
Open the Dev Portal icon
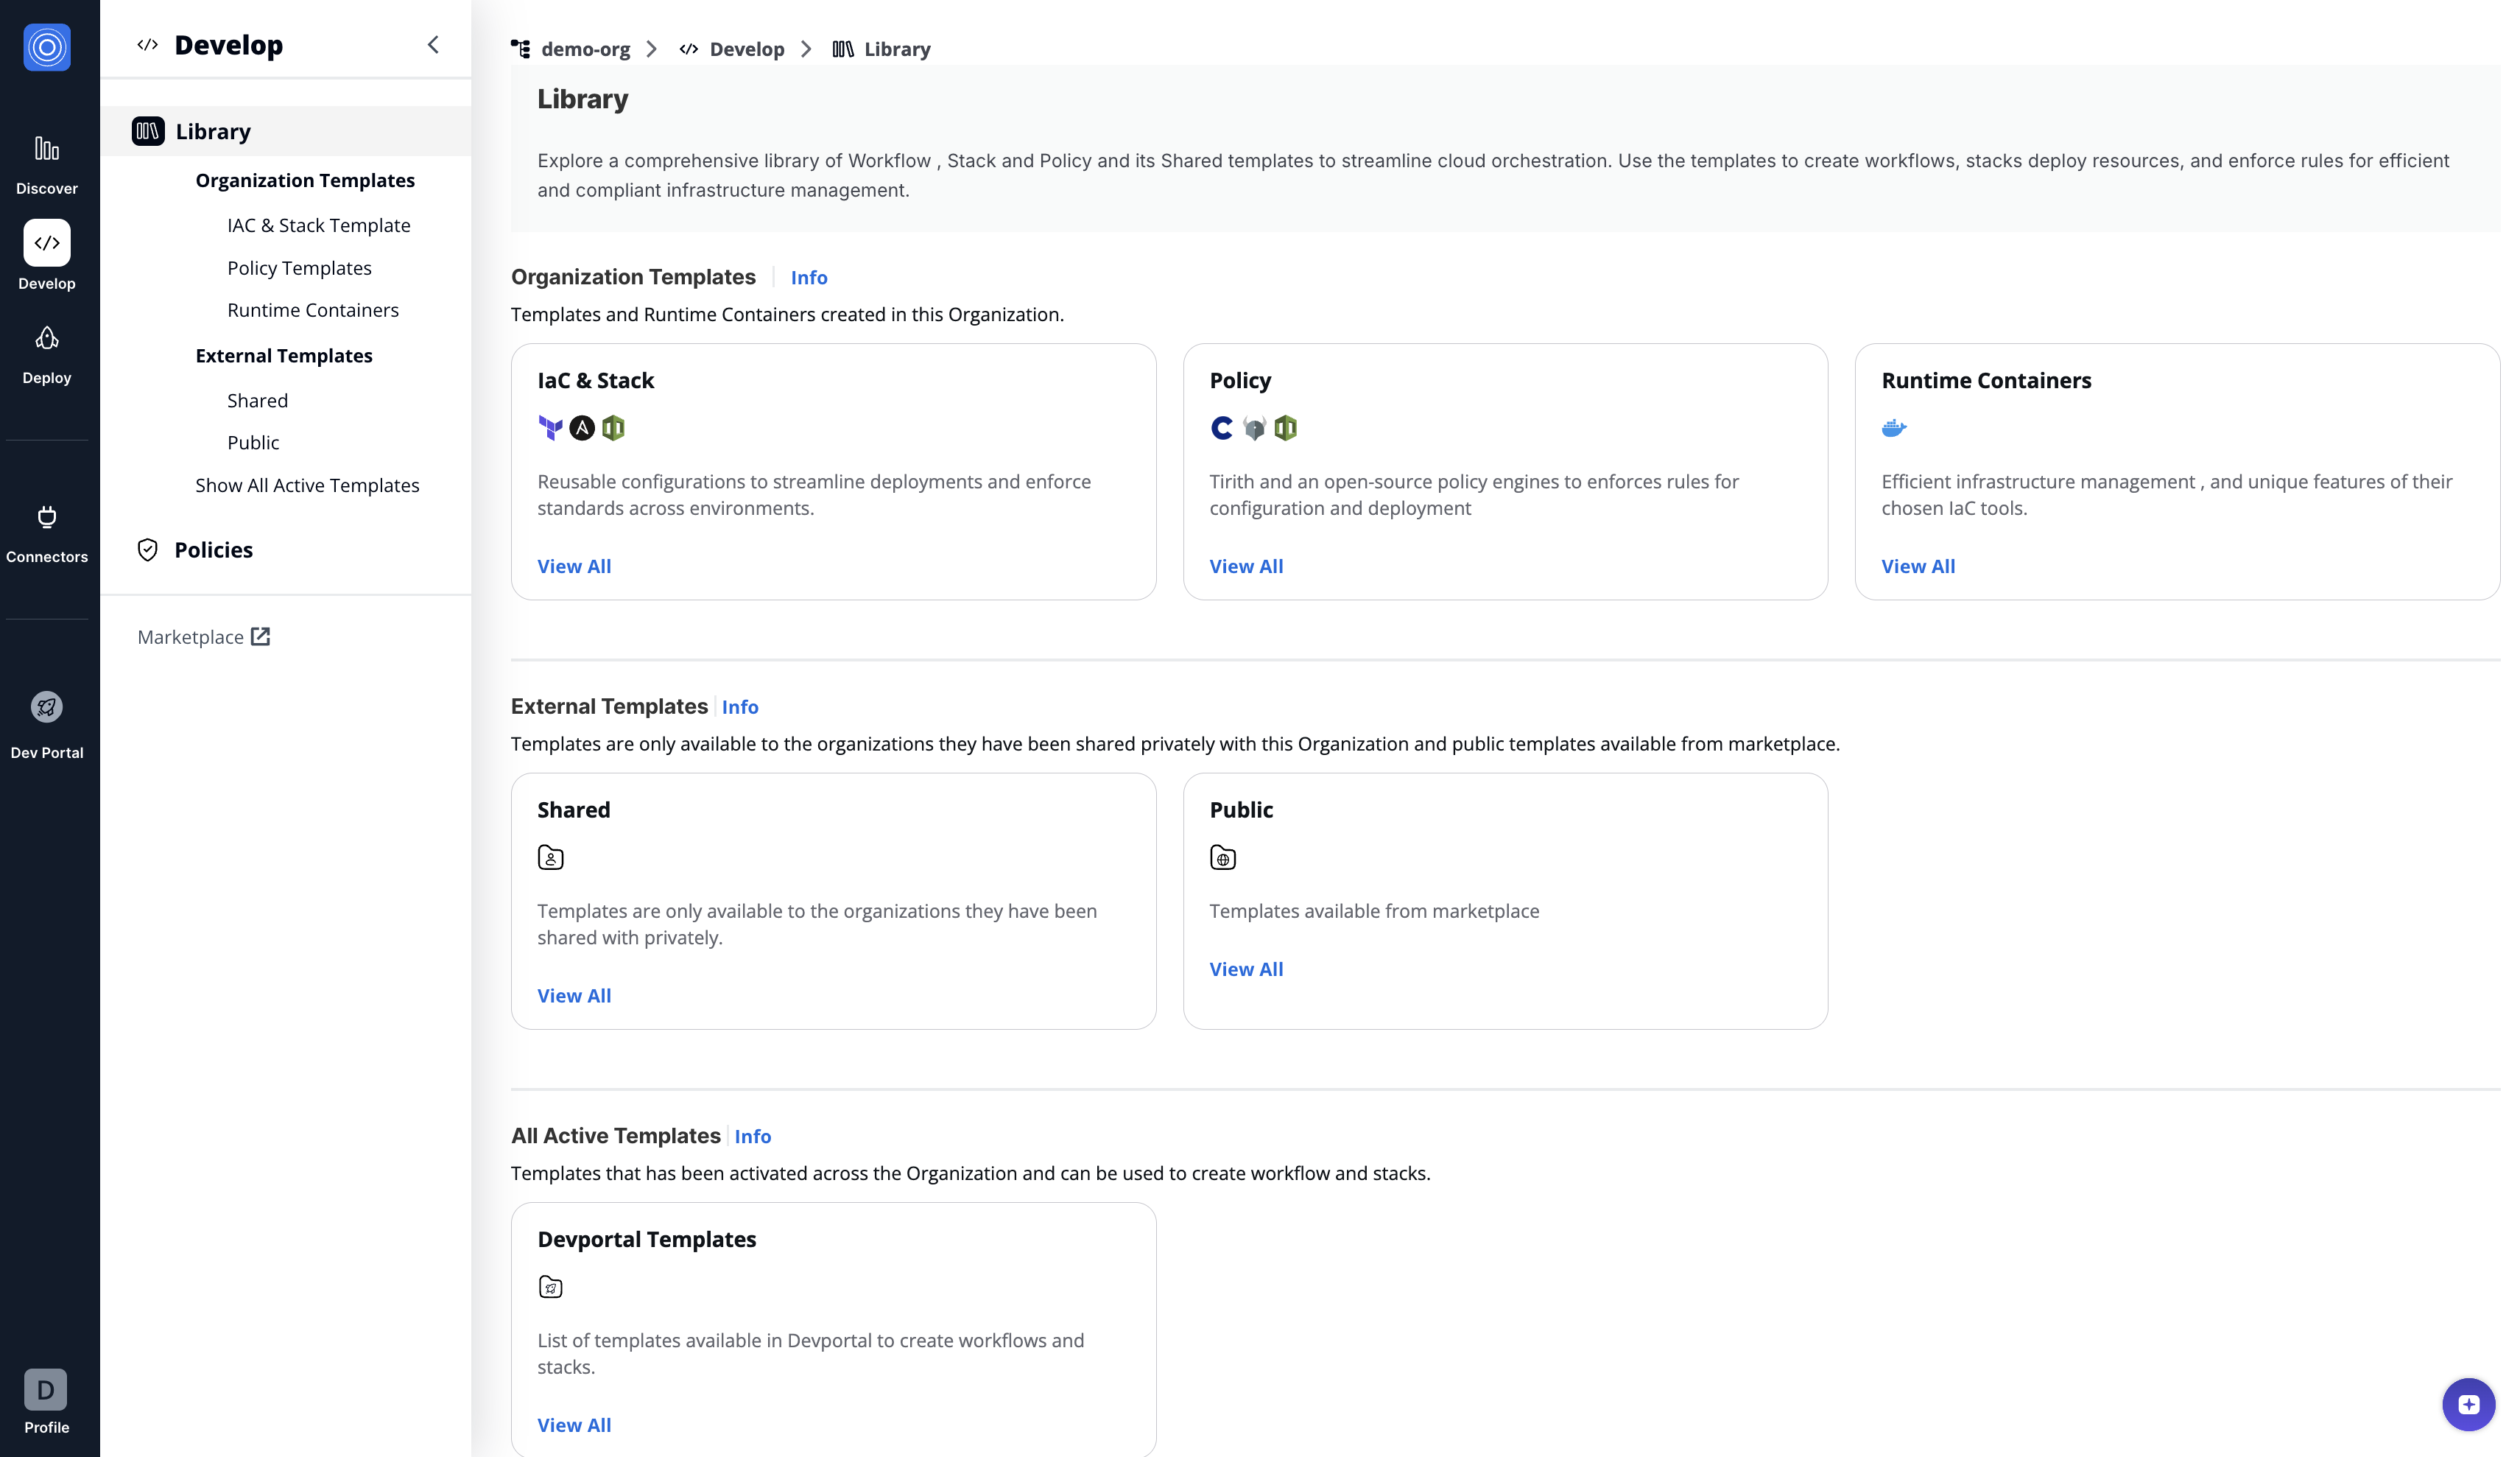pyautogui.click(x=47, y=707)
